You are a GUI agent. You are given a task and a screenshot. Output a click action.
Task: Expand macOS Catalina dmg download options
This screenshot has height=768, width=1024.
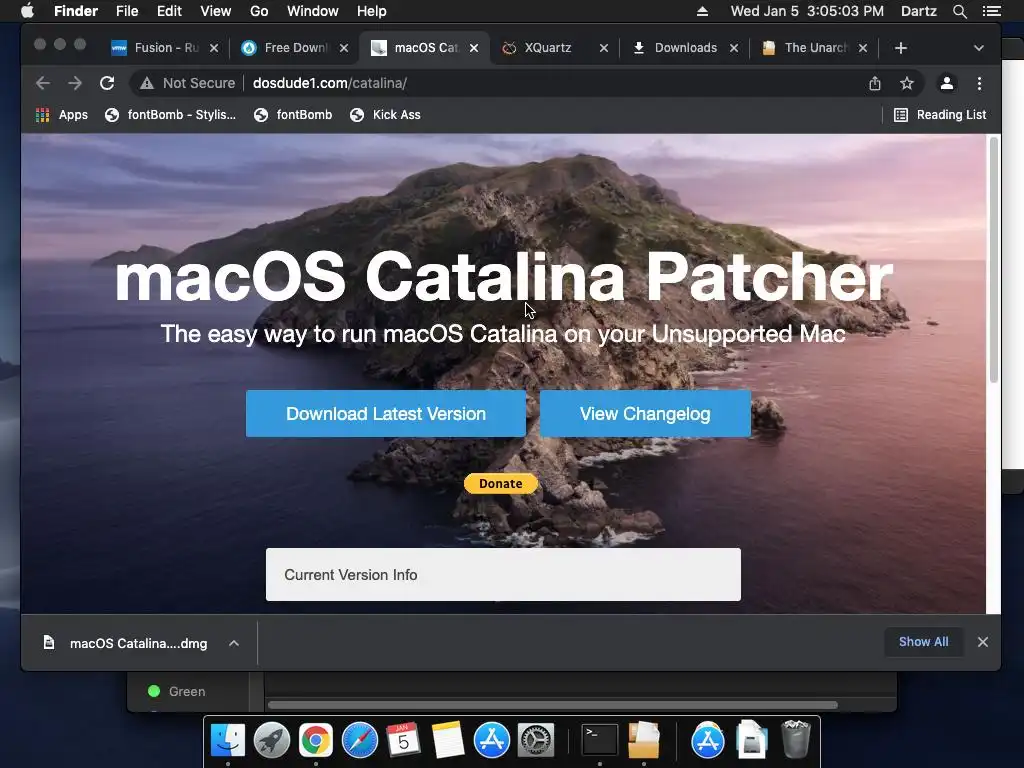pos(234,643)
